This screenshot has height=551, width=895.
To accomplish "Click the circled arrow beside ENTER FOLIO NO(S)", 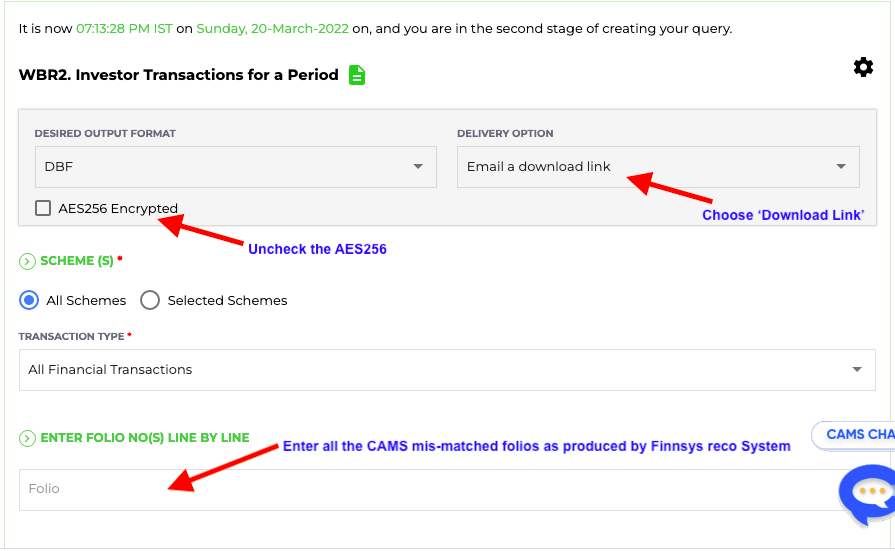I will pos(27,439).
